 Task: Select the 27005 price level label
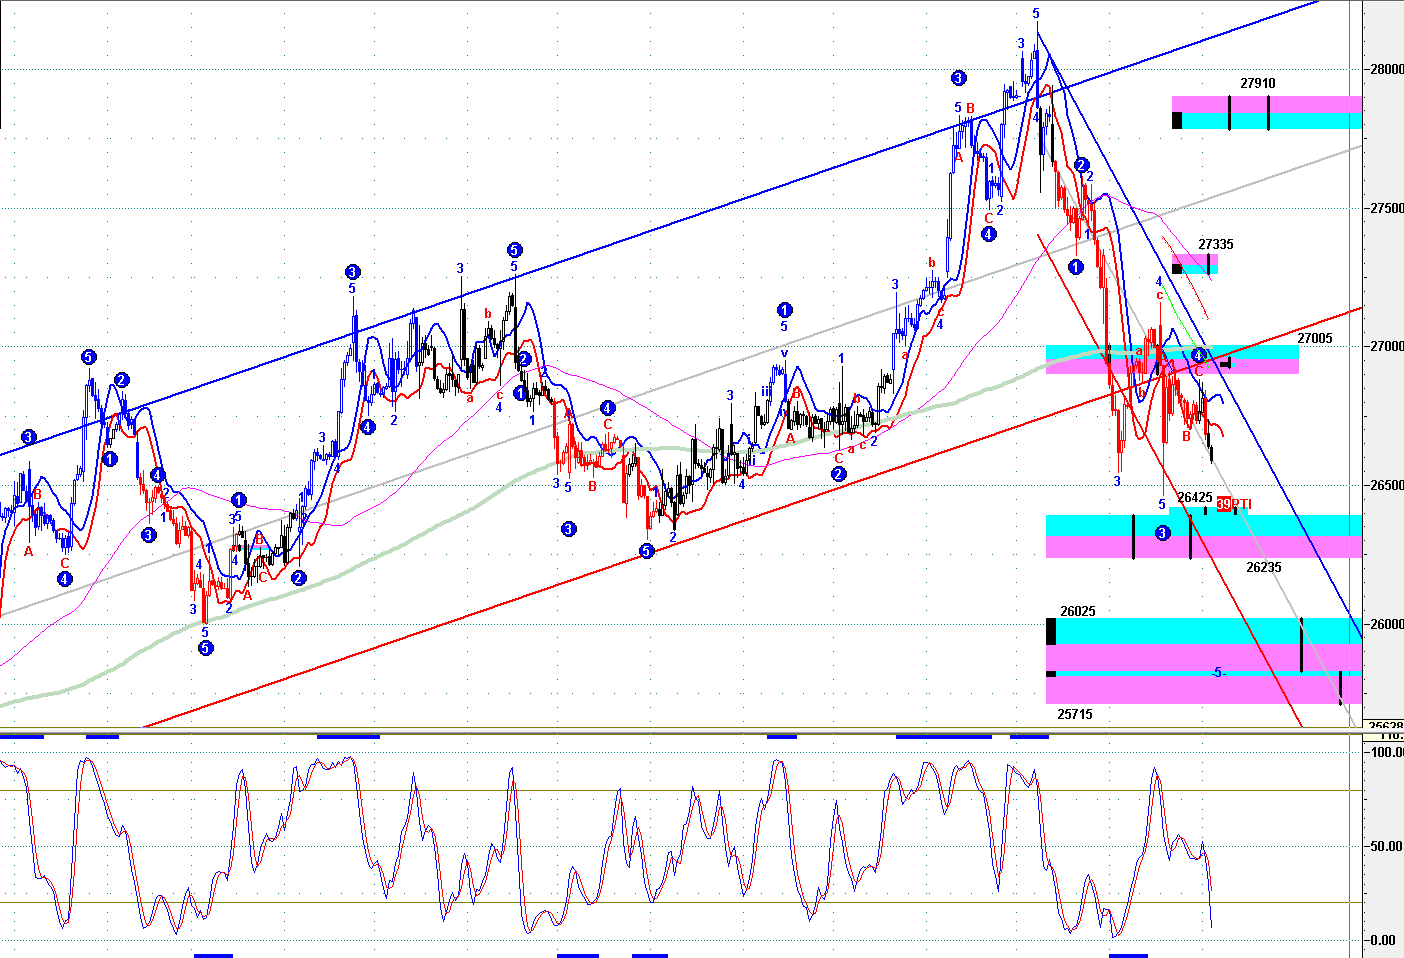point(1315,339)
